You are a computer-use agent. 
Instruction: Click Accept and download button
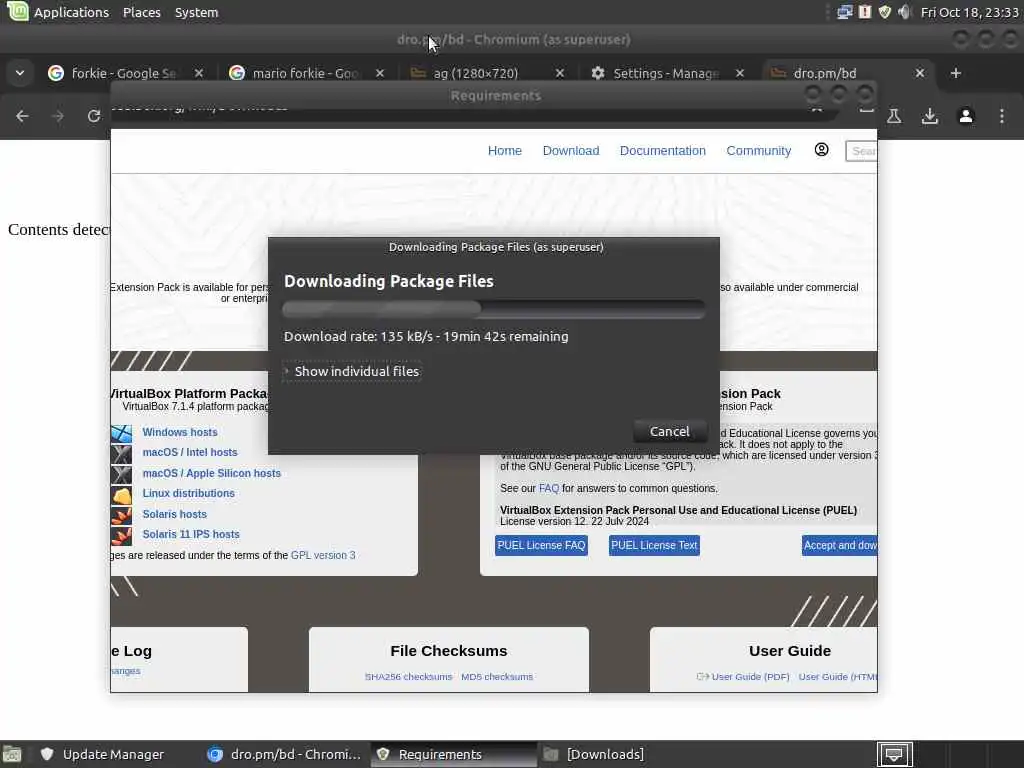point(840,545)
